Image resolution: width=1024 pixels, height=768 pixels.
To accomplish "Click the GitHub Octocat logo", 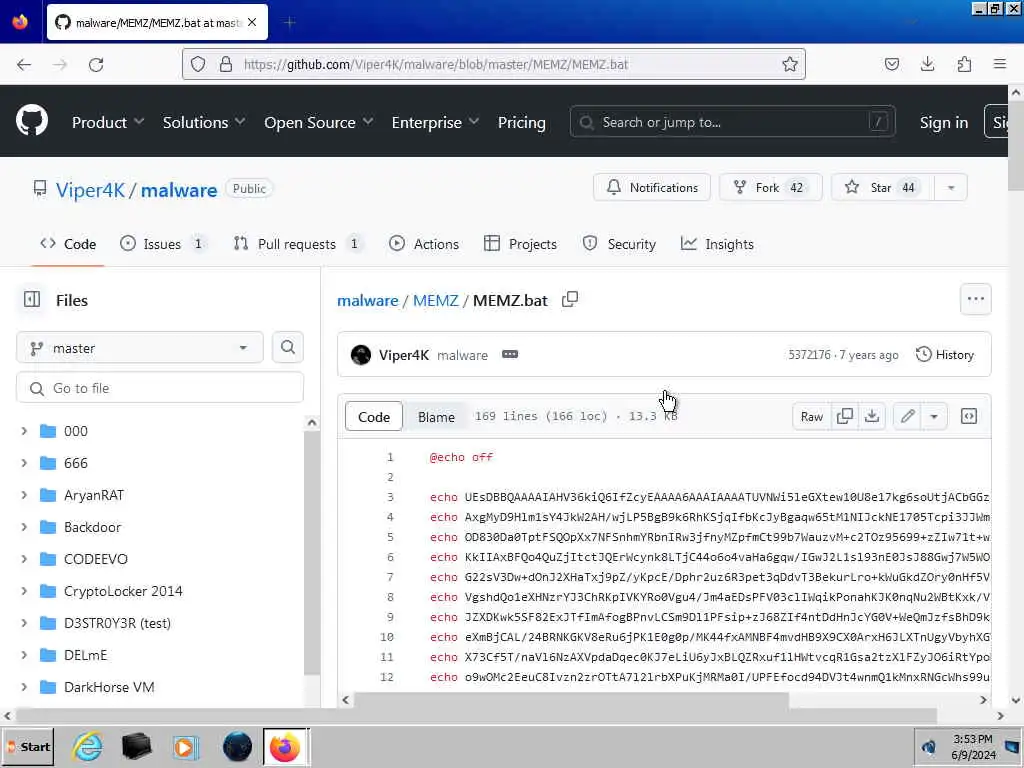I will pyautogui.click(x=32, y=121).
